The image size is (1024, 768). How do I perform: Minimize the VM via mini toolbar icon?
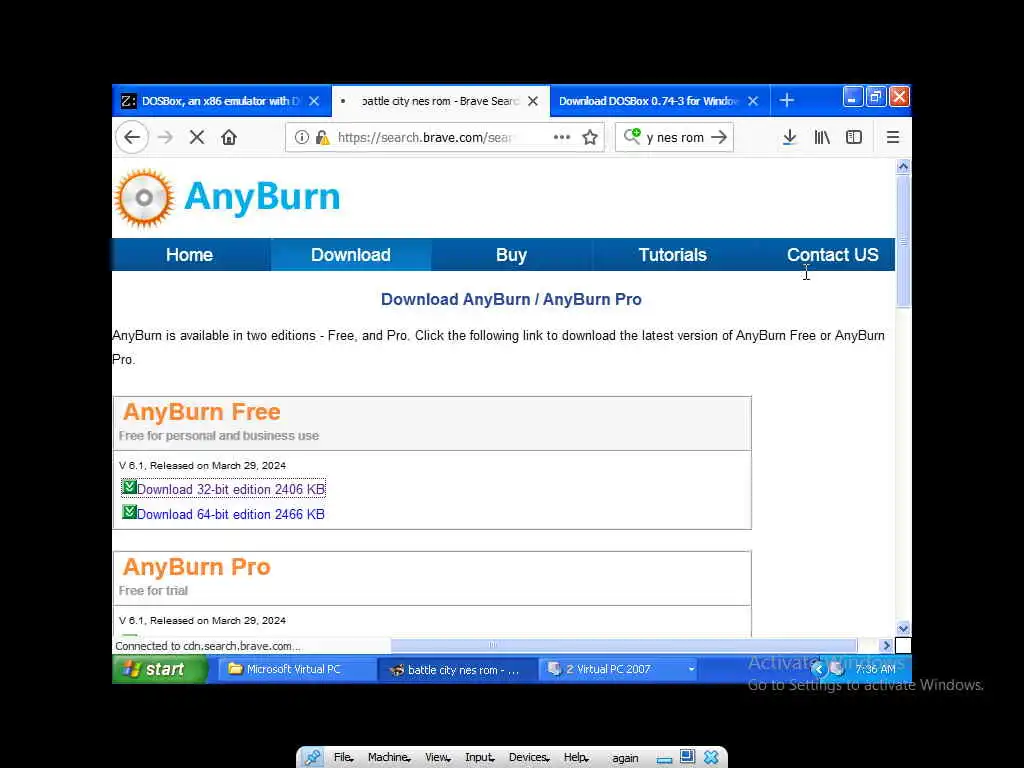[x=665, y=760]
